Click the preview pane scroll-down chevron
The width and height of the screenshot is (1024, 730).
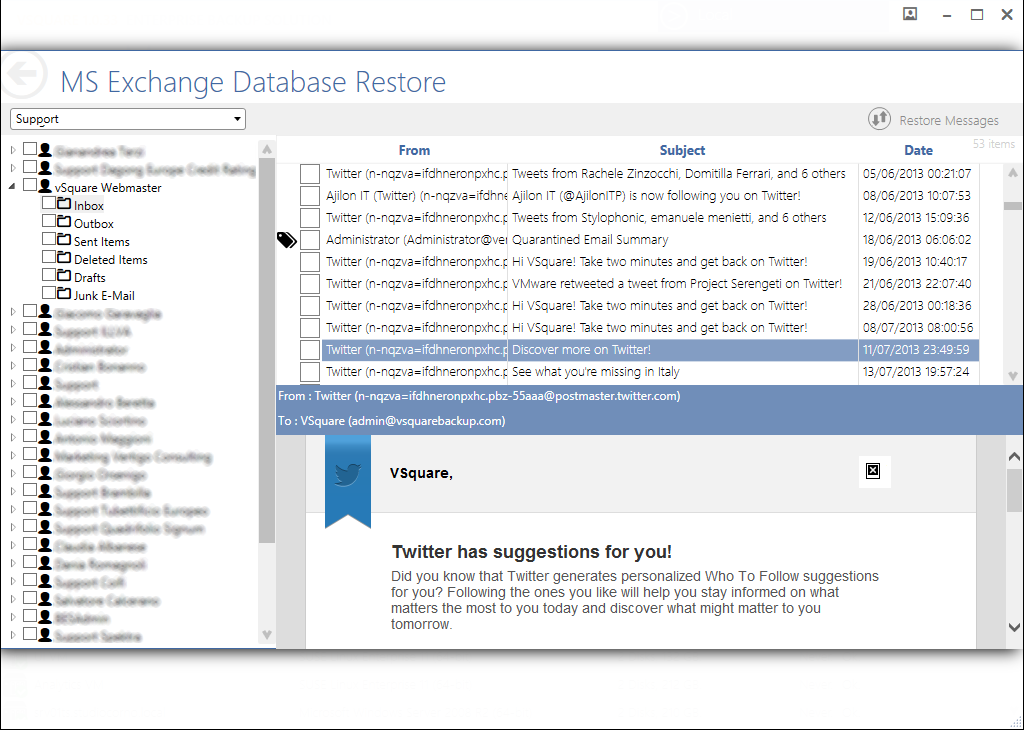click(x=1014, y=627)
